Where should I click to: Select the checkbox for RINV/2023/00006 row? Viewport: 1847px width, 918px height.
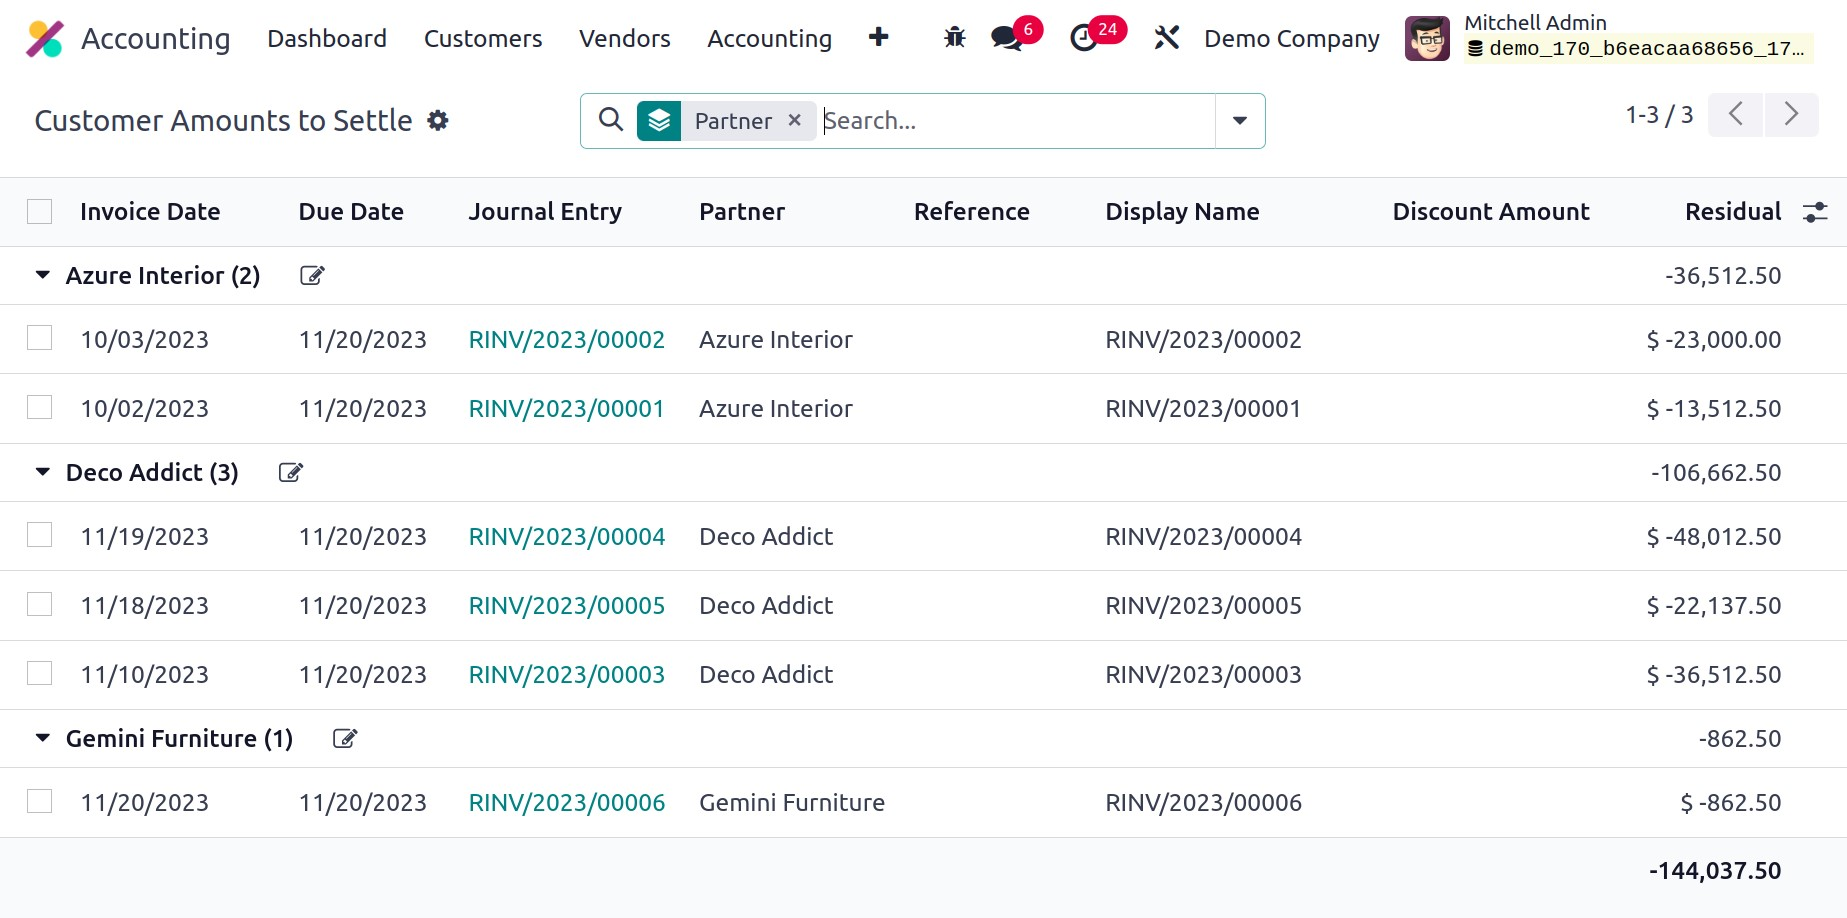pyautogui.click(x=40, y=802)
